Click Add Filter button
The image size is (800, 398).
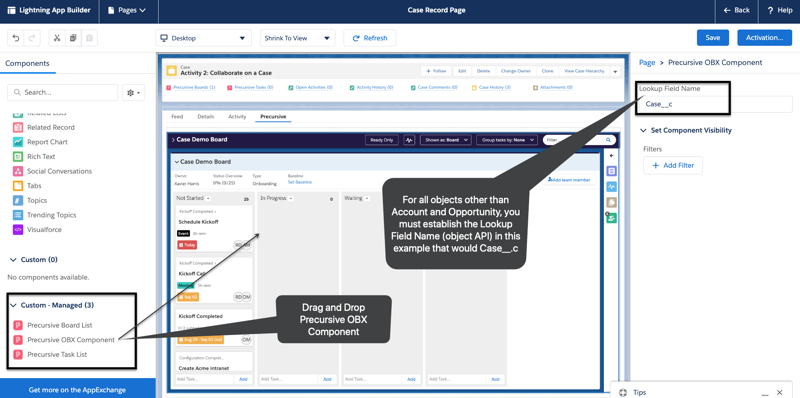(672, 165)
